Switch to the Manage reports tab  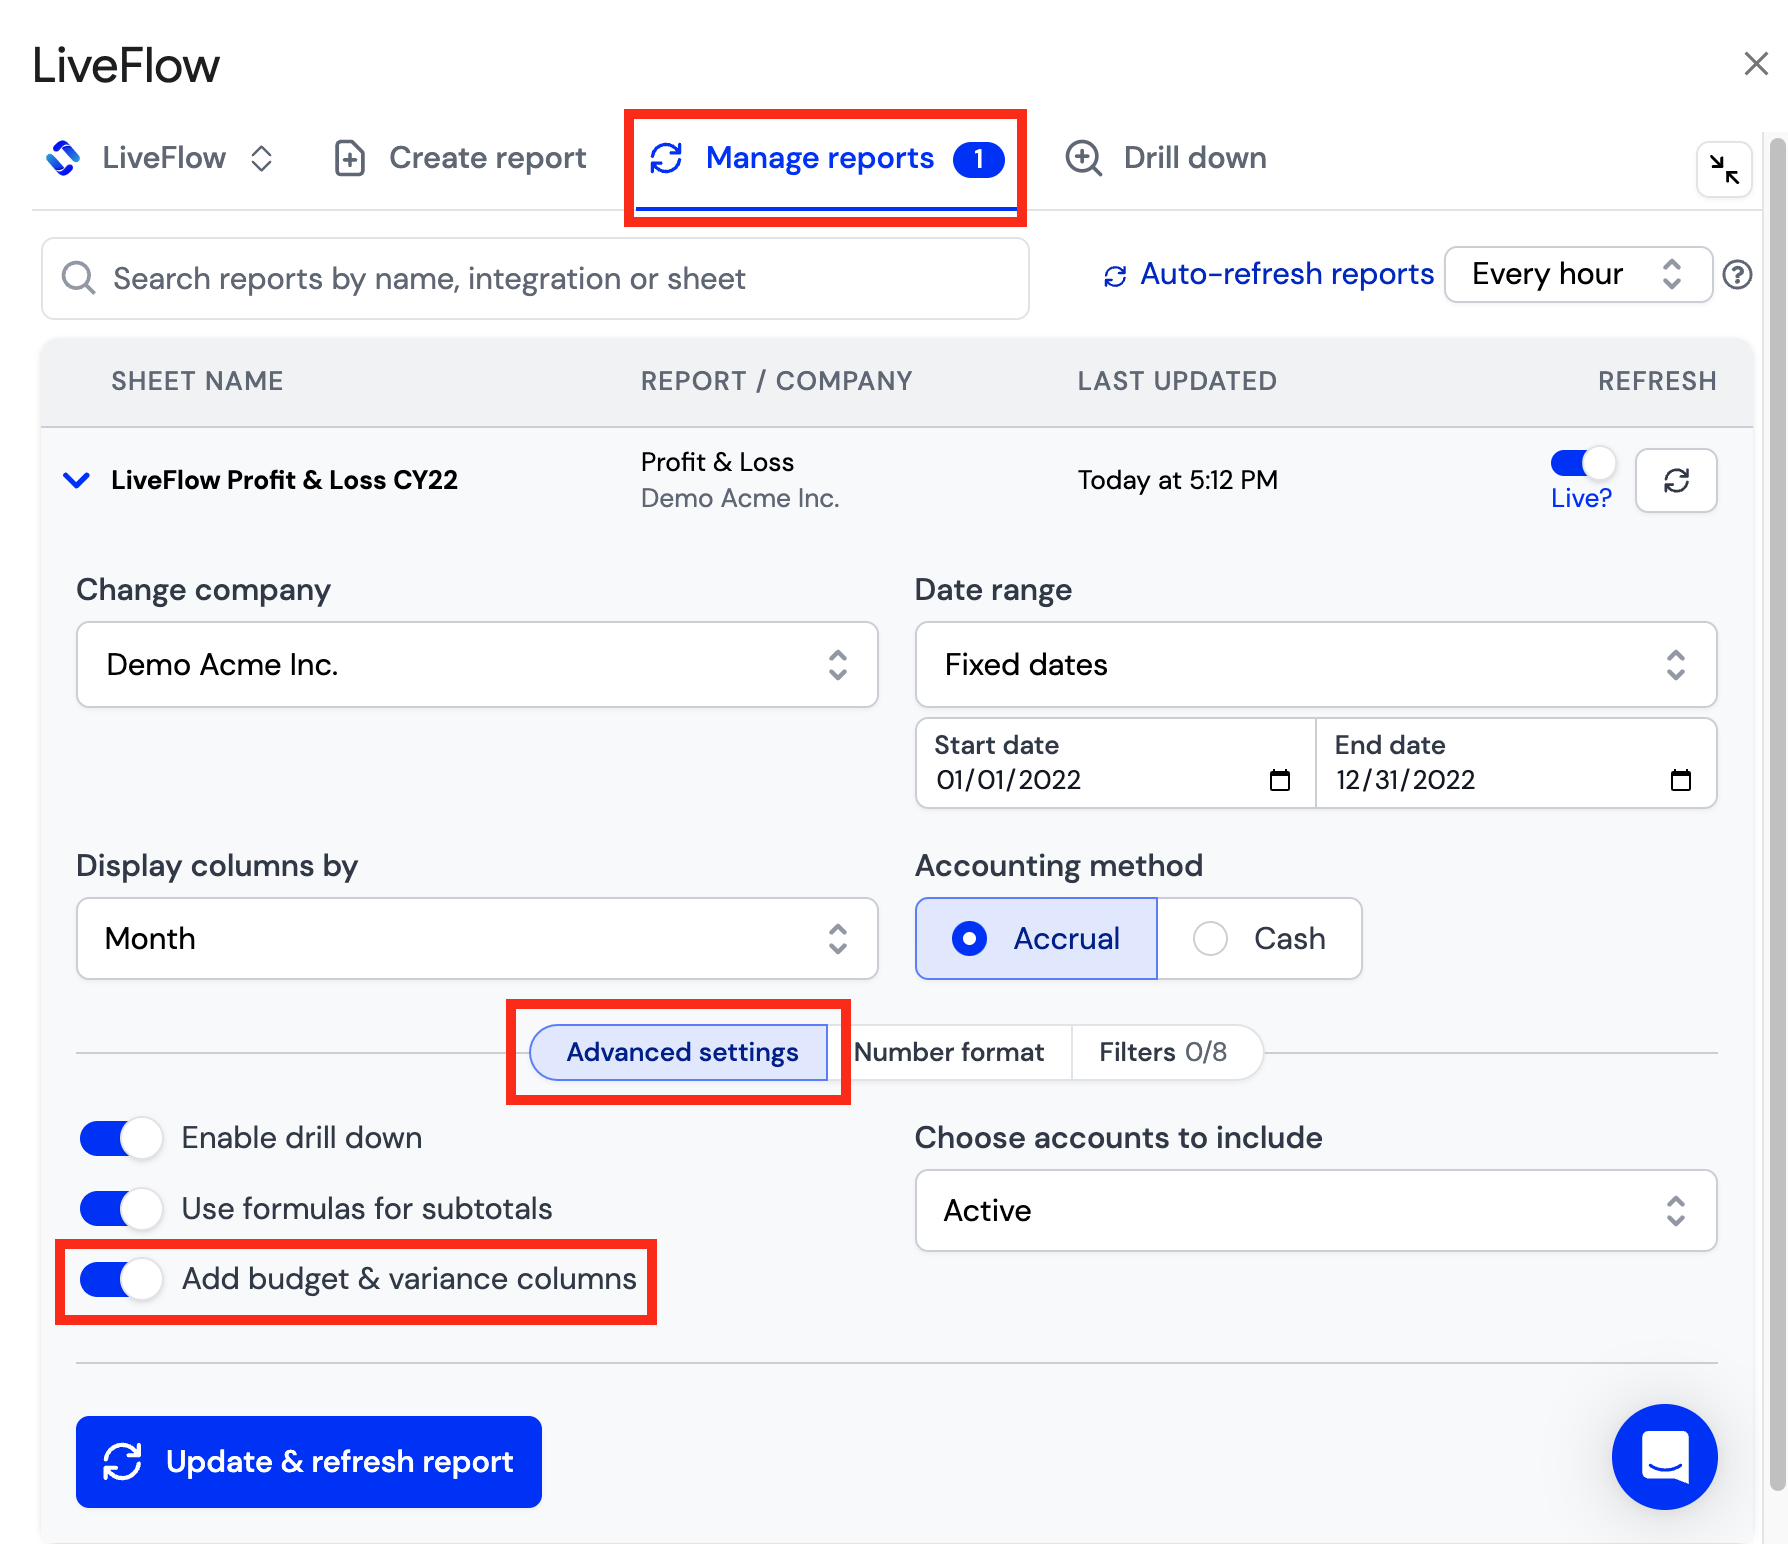[x=826, y=160]
